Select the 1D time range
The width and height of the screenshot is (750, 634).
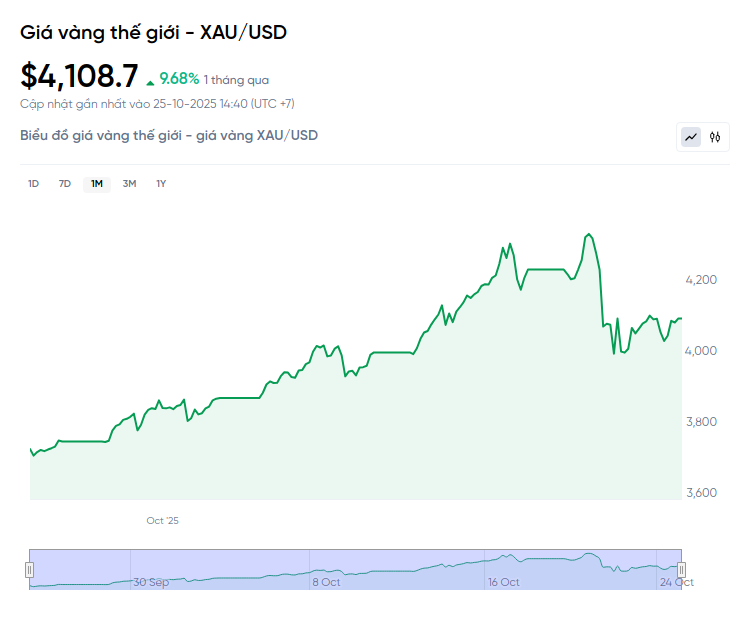click(x=33, y=184)
